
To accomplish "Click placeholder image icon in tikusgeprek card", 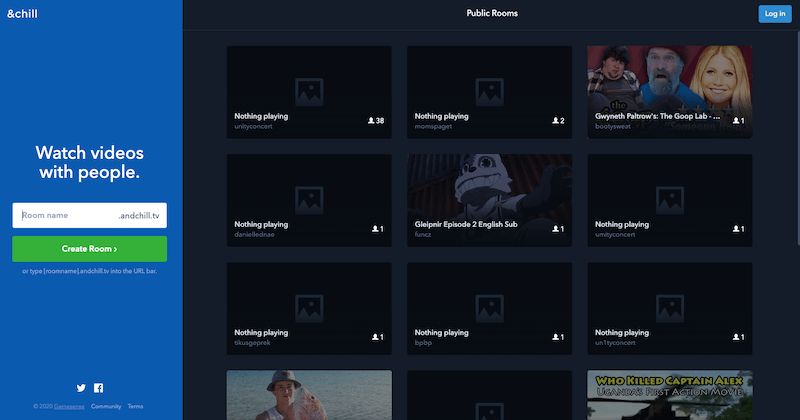I will coord(309,308).
